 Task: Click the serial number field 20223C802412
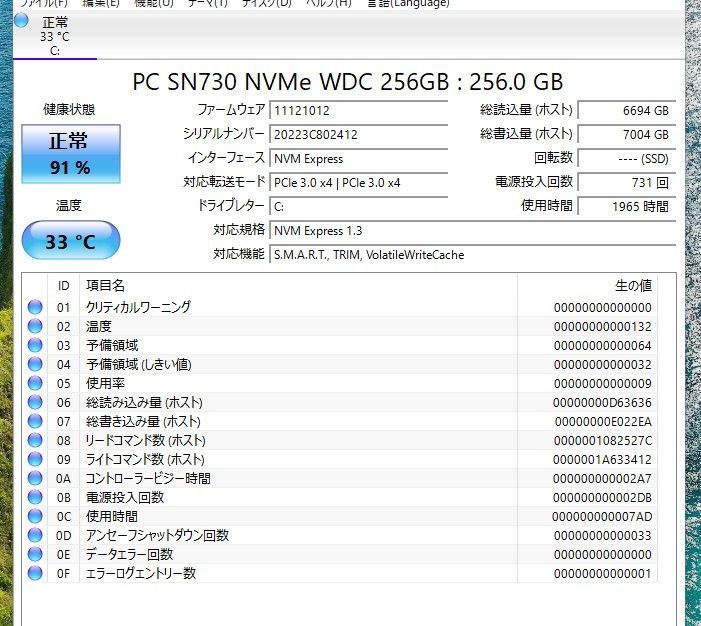[359, 134]
